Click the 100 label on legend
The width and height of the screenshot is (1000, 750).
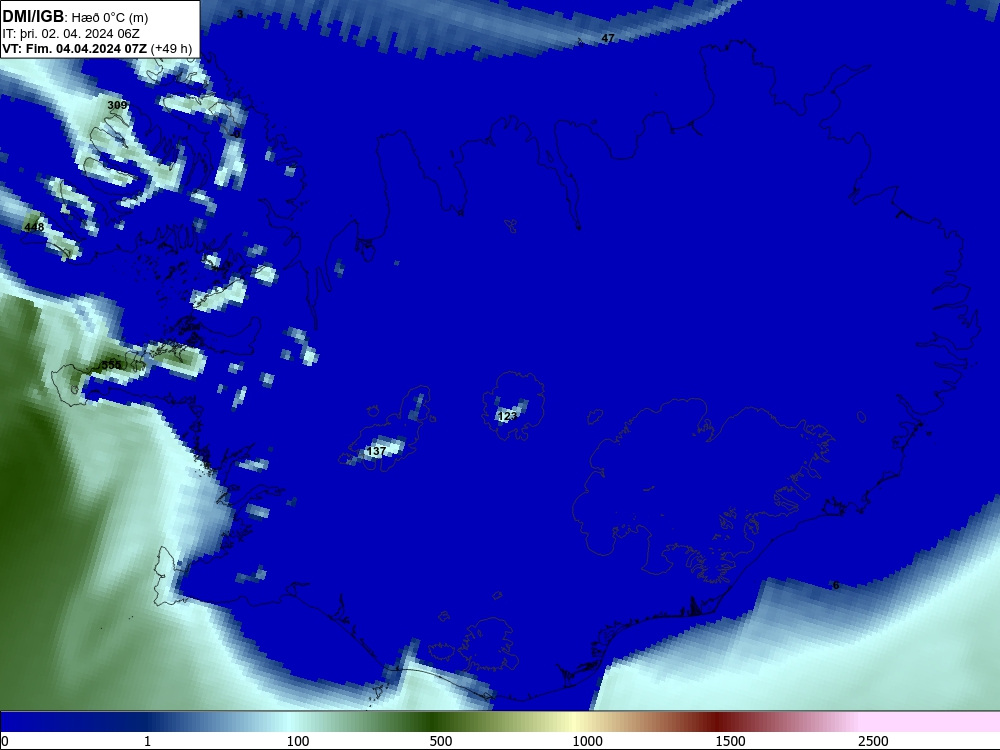coord(298,741)
